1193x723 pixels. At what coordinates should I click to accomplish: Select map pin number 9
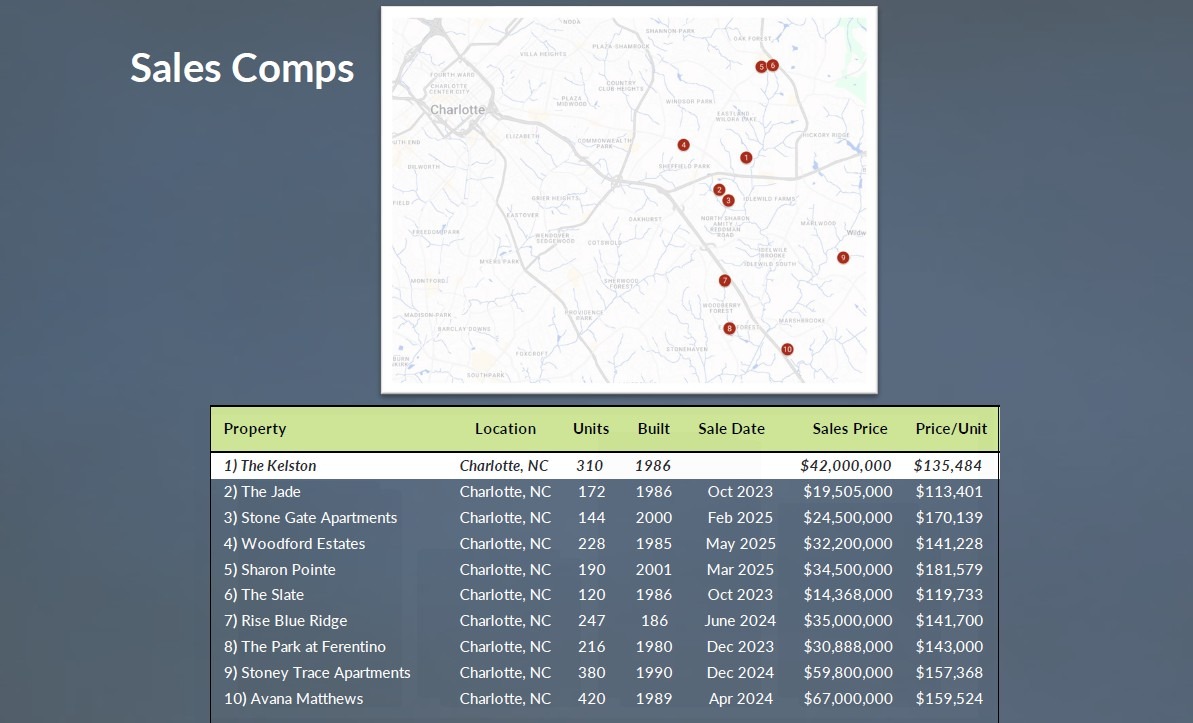843,257
